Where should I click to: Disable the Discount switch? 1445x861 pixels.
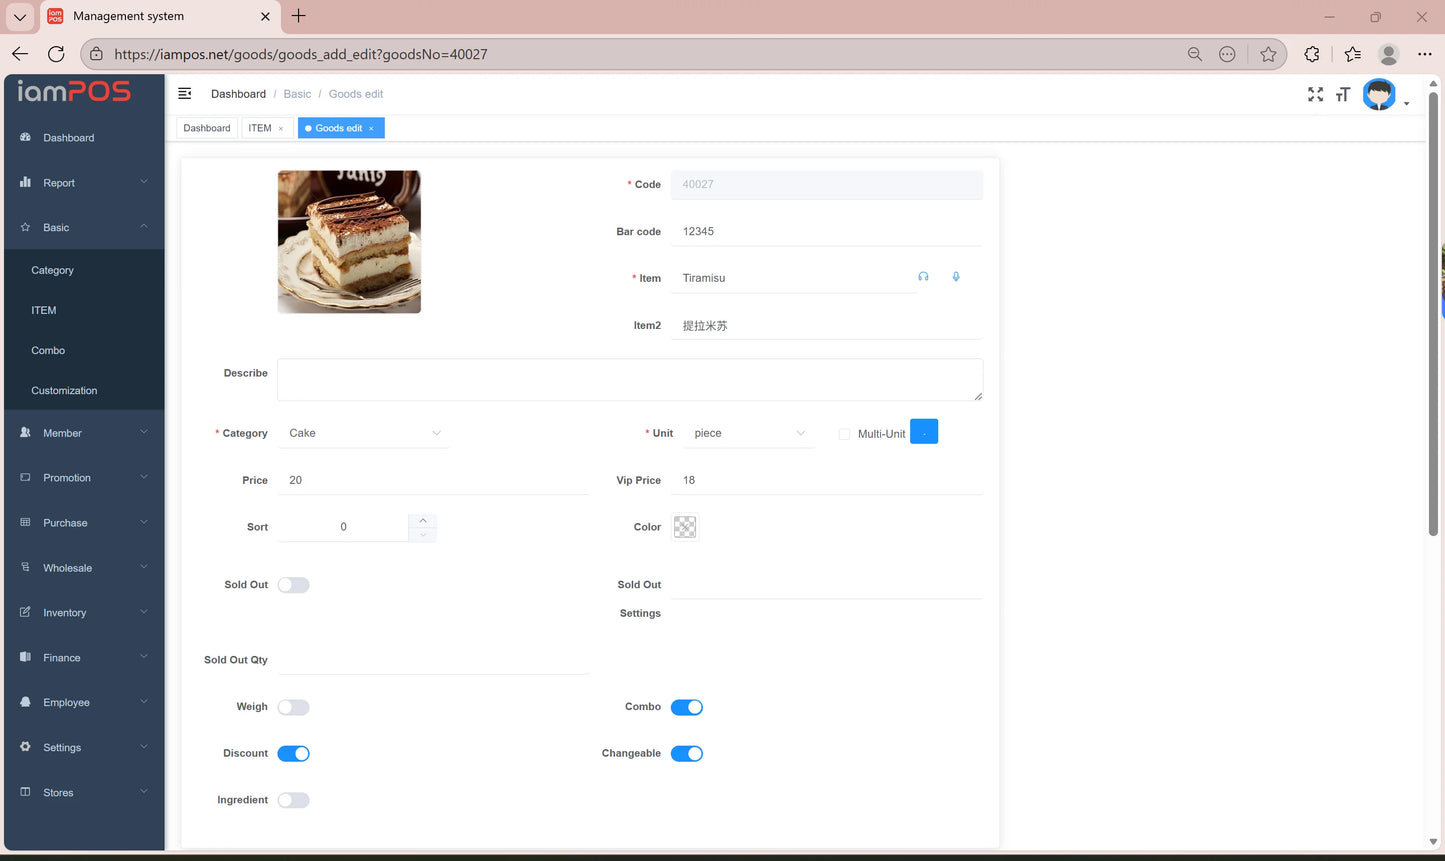293,754
